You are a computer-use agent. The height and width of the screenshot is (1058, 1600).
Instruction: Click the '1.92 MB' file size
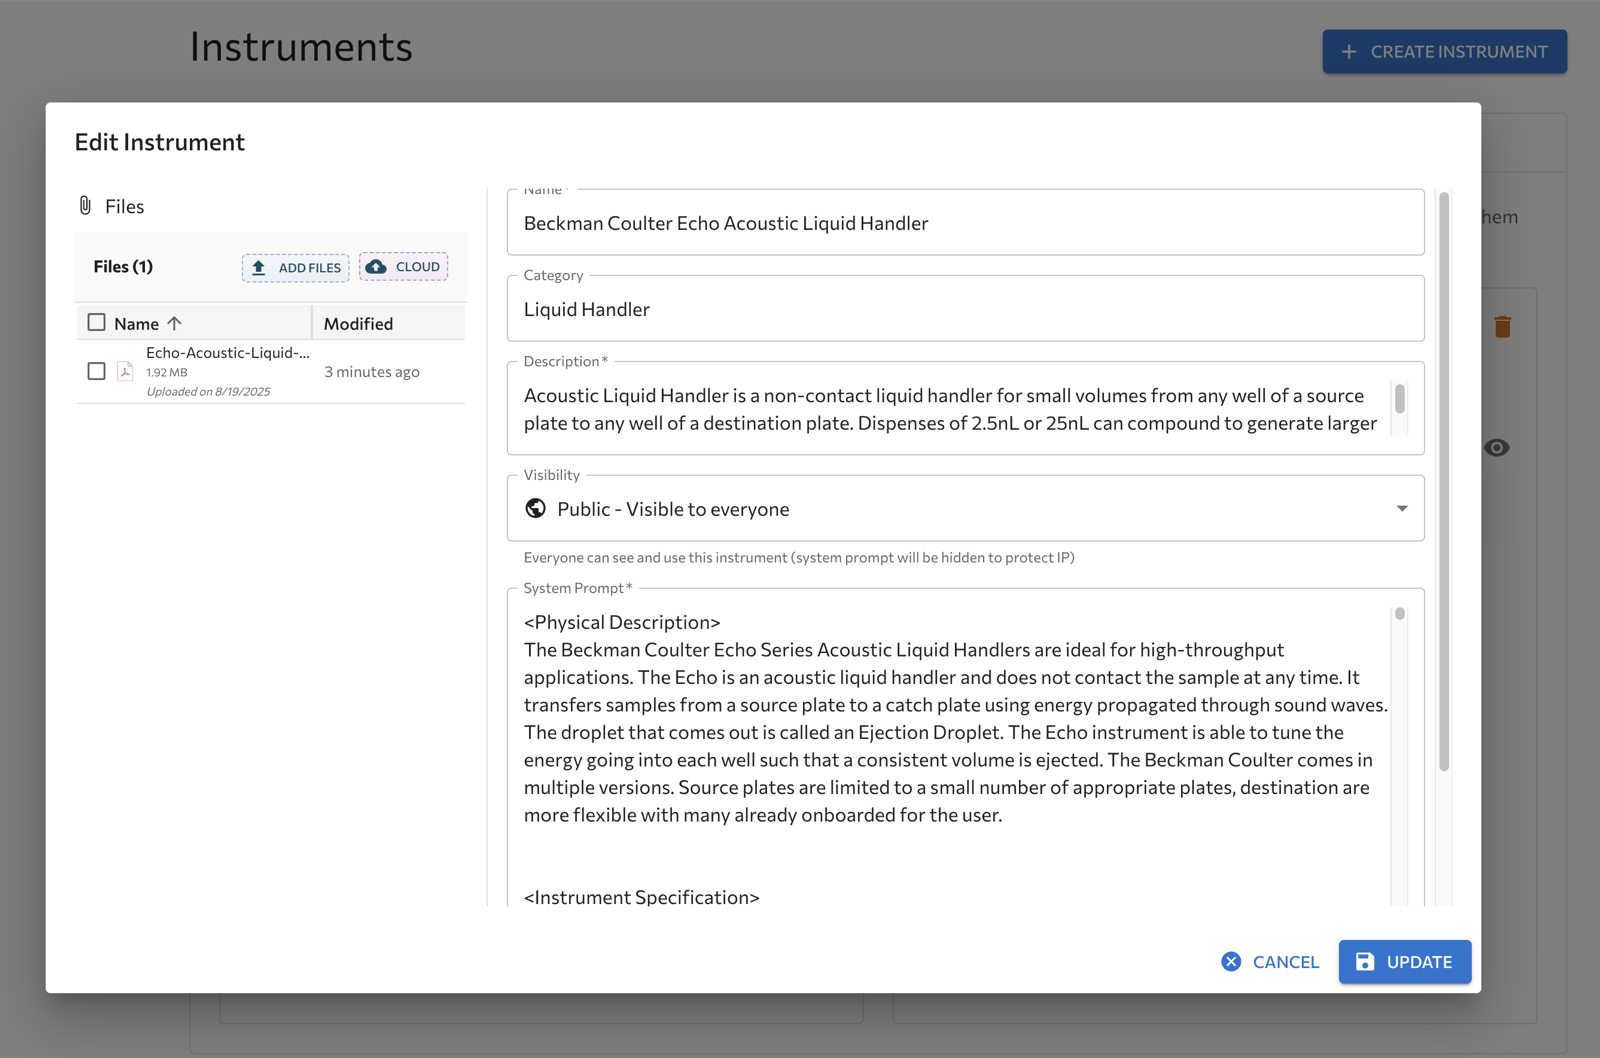tap(167, 372)
